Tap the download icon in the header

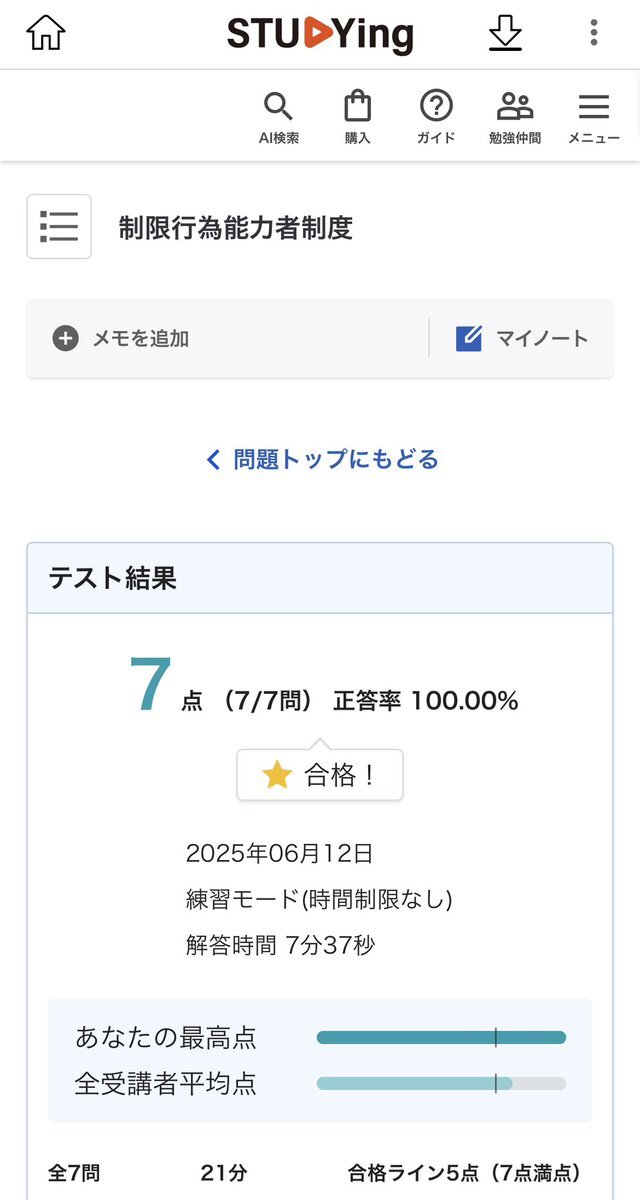pyautogui.click(x=506, y=33)
